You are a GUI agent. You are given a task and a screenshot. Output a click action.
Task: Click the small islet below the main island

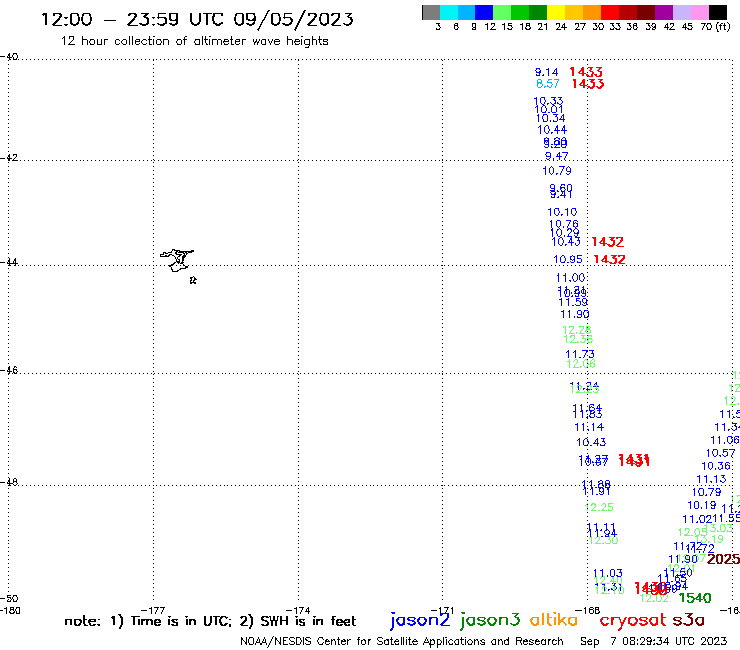[x=193, y=280]
